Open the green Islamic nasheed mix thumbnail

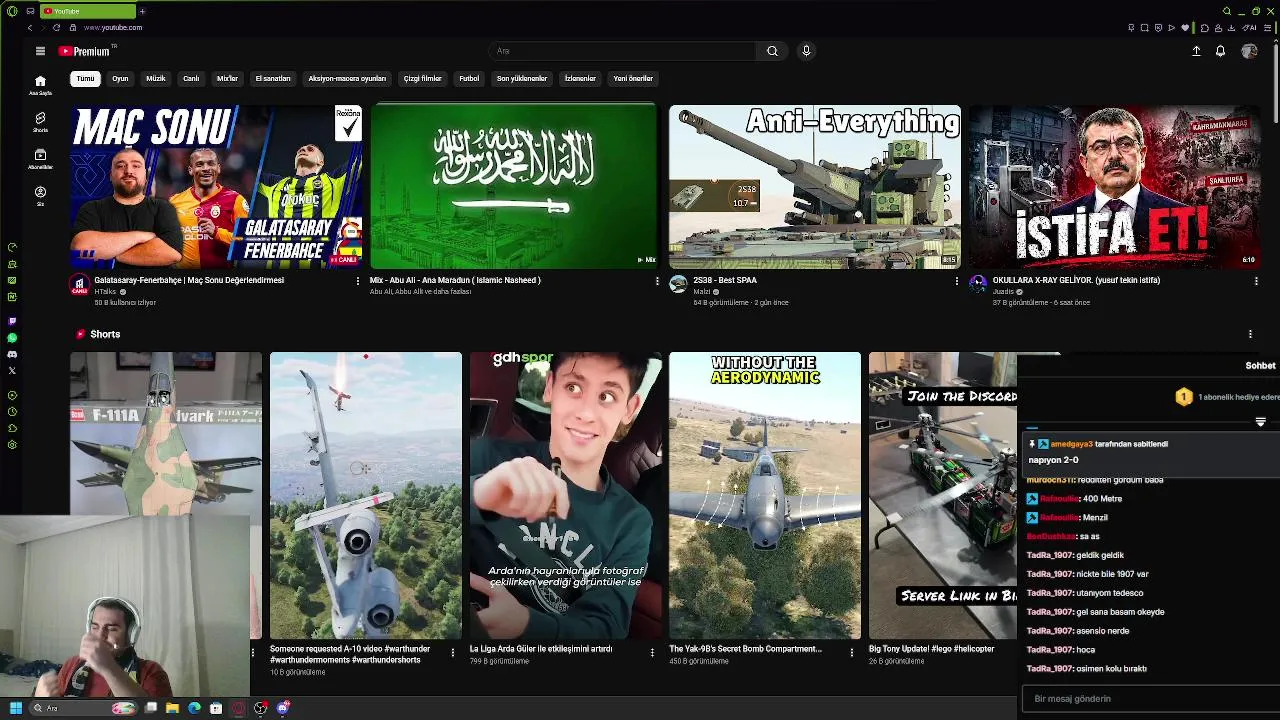514,187
